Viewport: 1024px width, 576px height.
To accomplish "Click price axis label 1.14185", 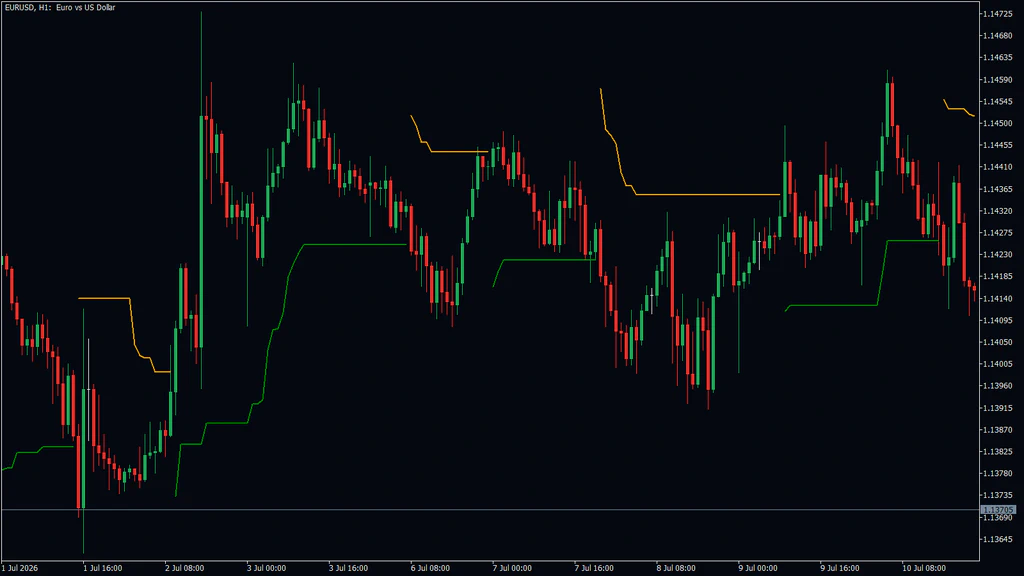I will pyautogui.click(x=998, y=276).
